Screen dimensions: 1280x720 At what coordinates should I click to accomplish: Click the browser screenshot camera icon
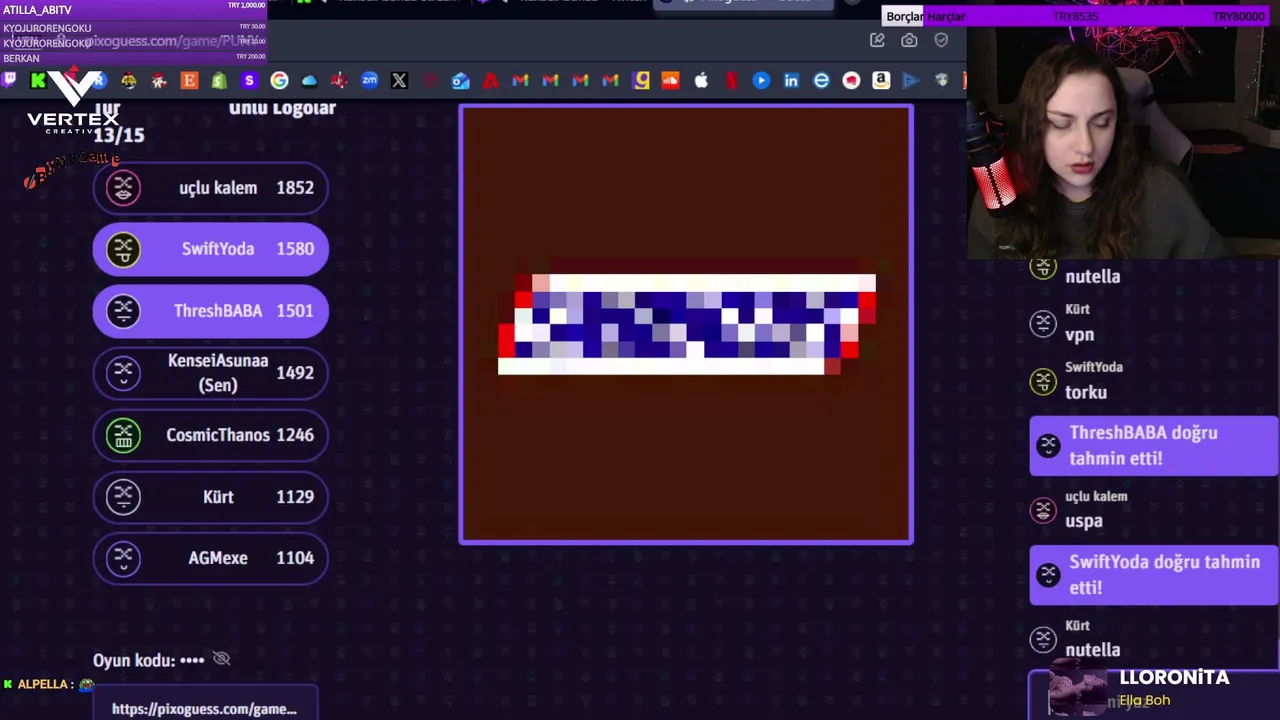909,40
